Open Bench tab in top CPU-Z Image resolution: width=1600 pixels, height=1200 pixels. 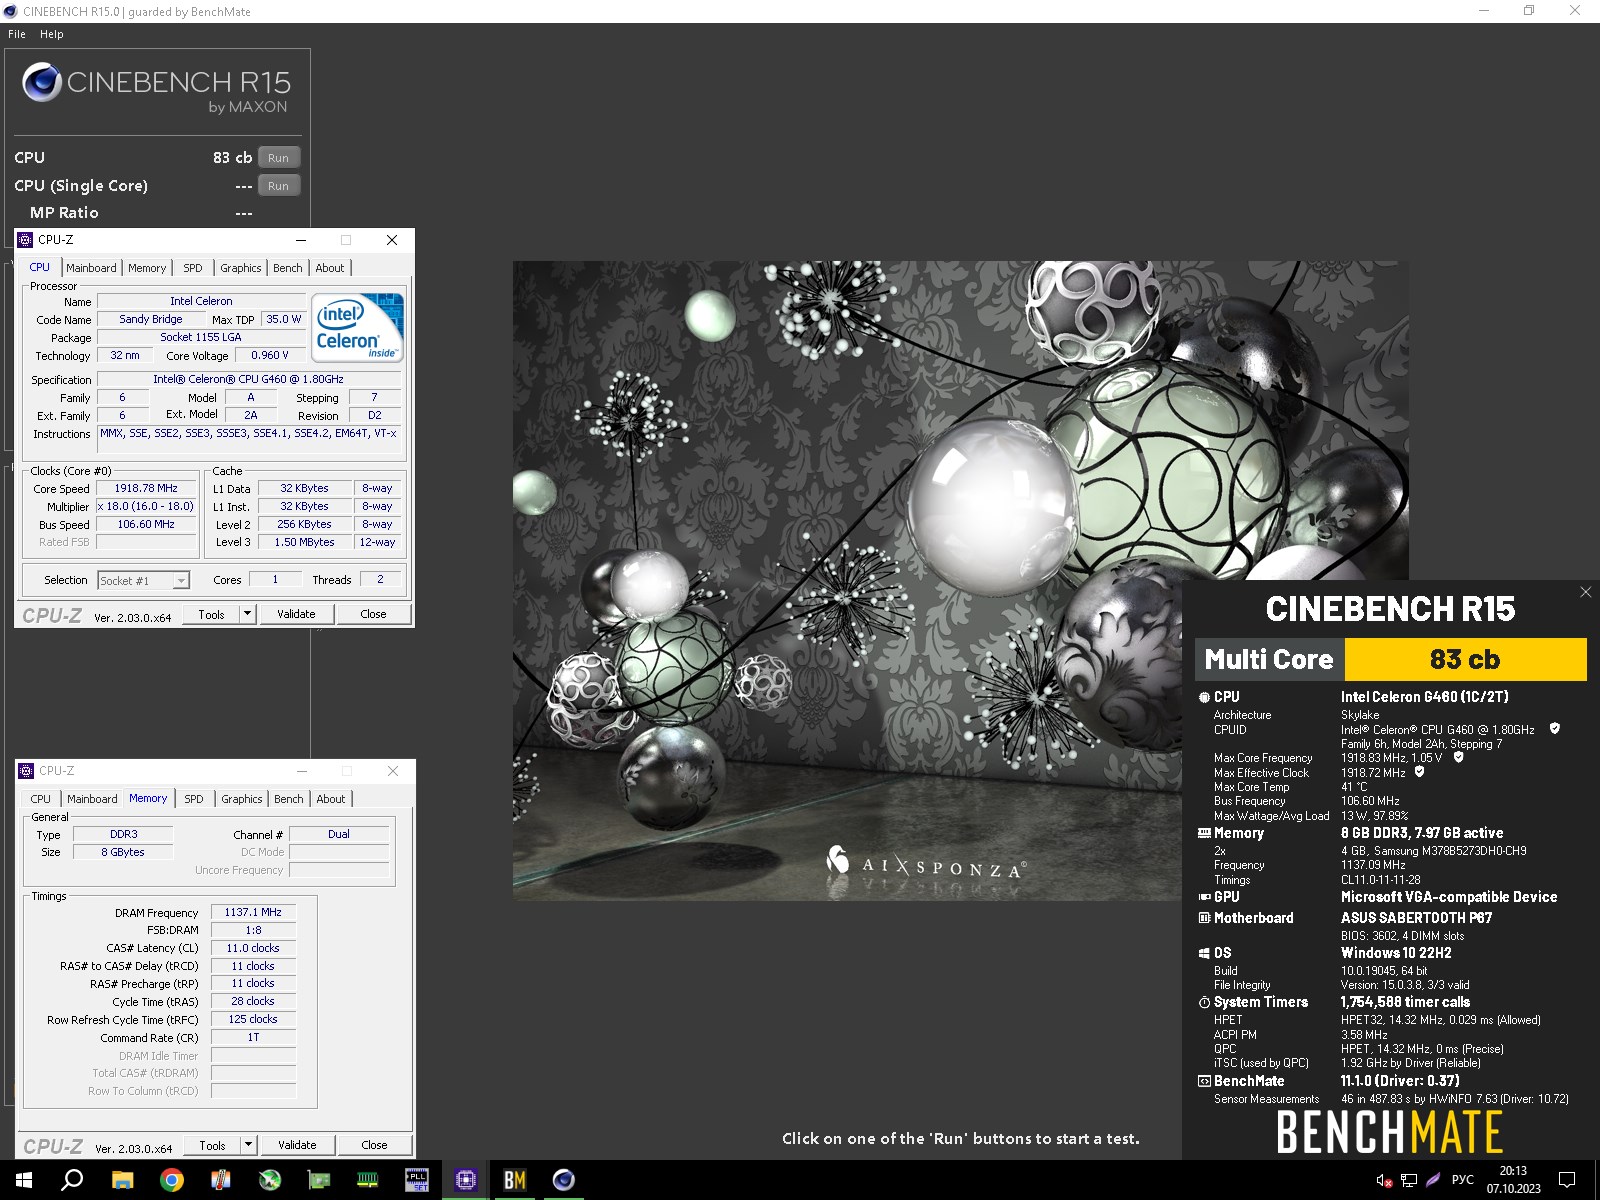(288, 268)
